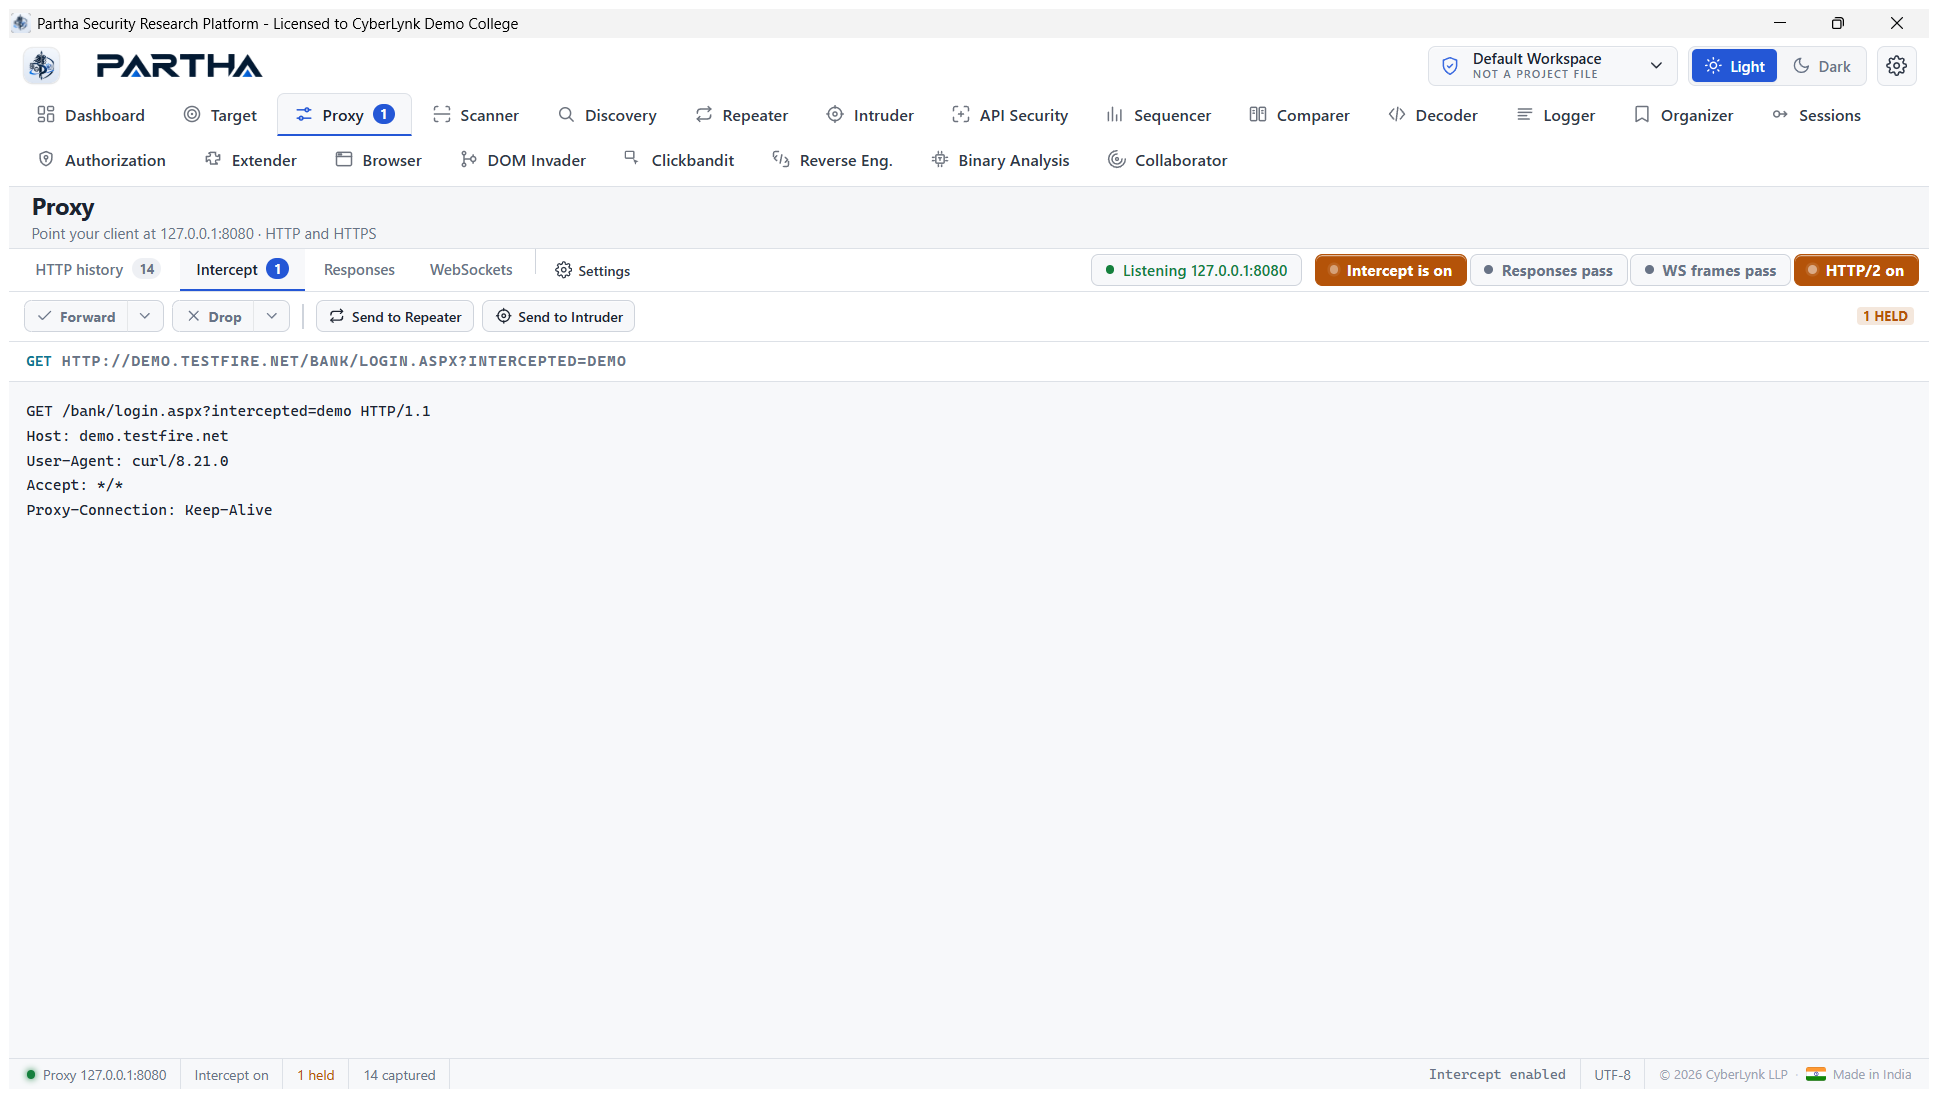1938x1098 pixels.
Task: Click Intercept enabled status text
Action: coord(1497,1075)
